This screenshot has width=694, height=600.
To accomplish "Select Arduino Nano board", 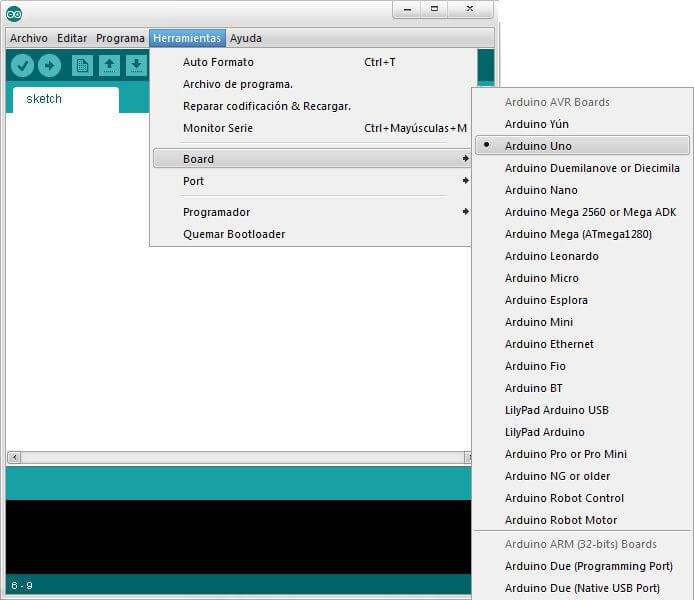I will (582, 190).
